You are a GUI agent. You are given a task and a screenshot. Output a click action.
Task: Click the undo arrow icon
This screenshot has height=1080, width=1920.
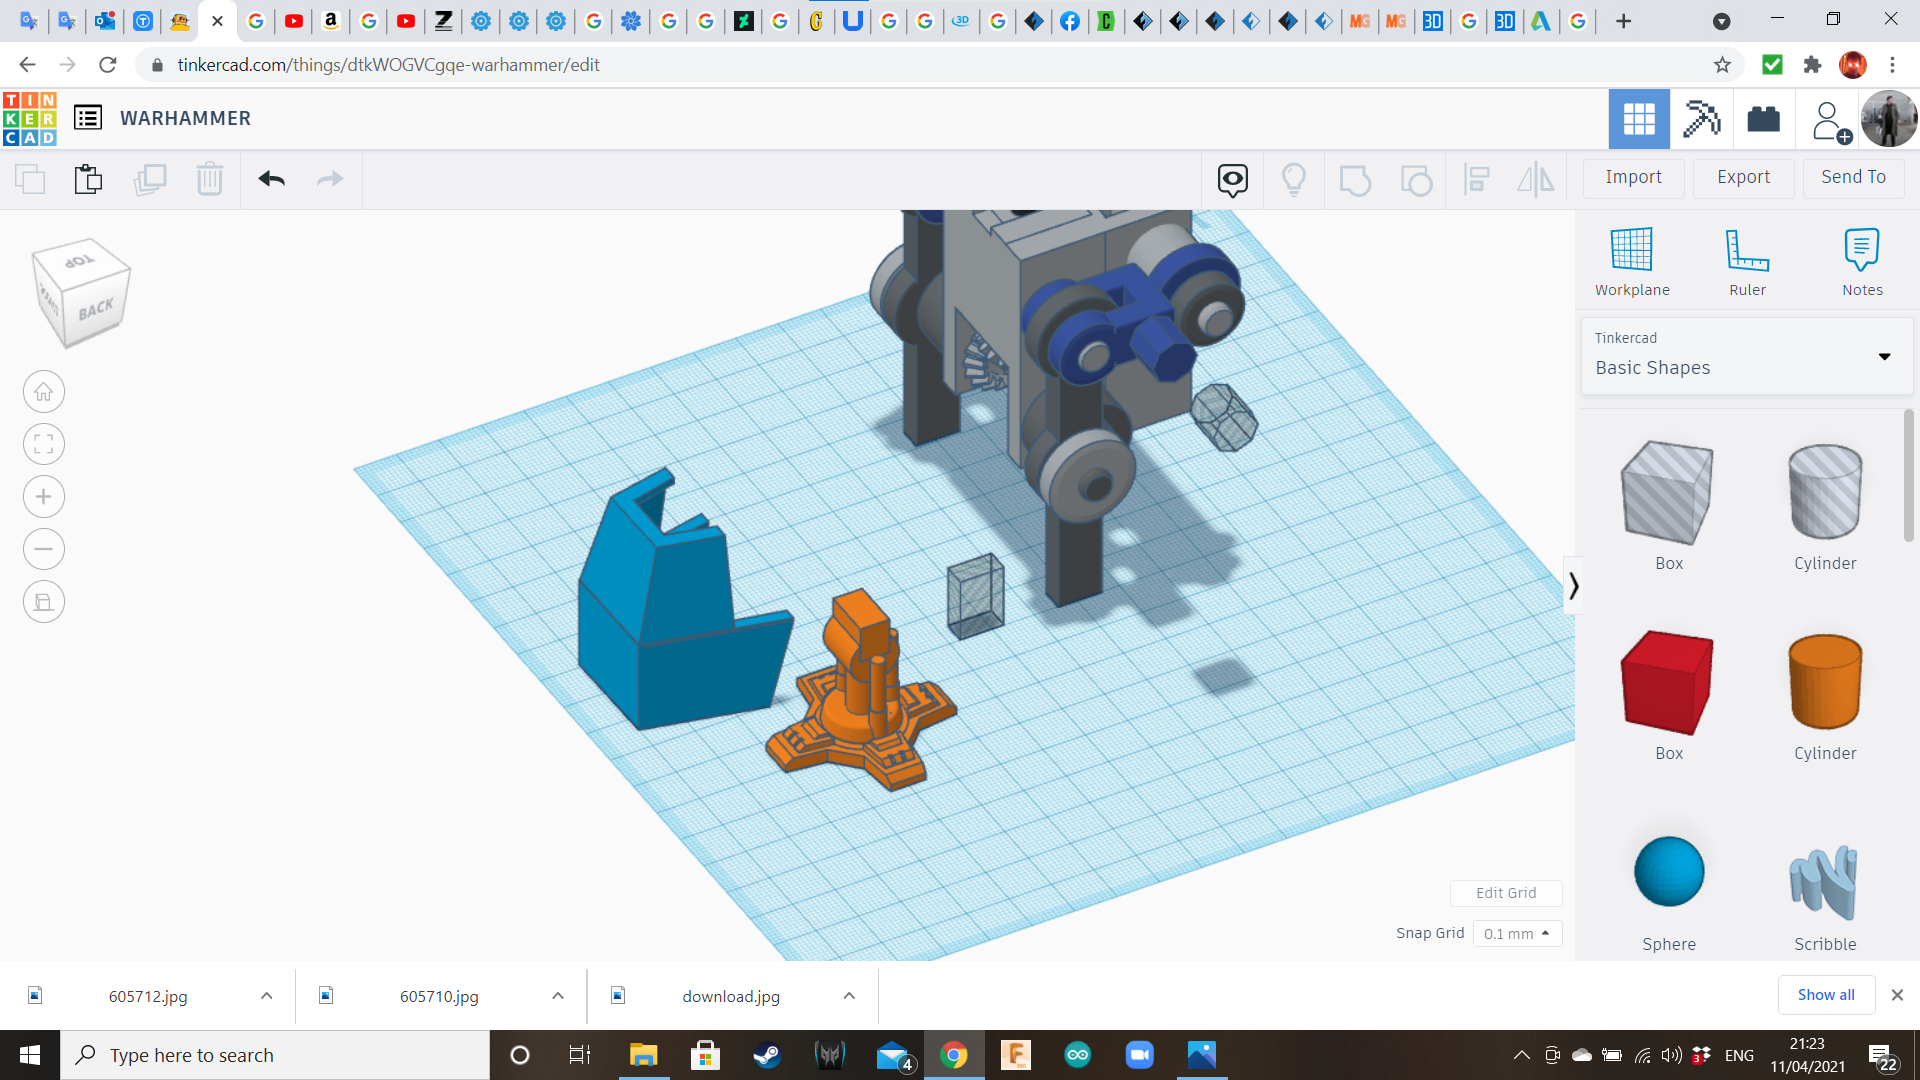point(271,179)
